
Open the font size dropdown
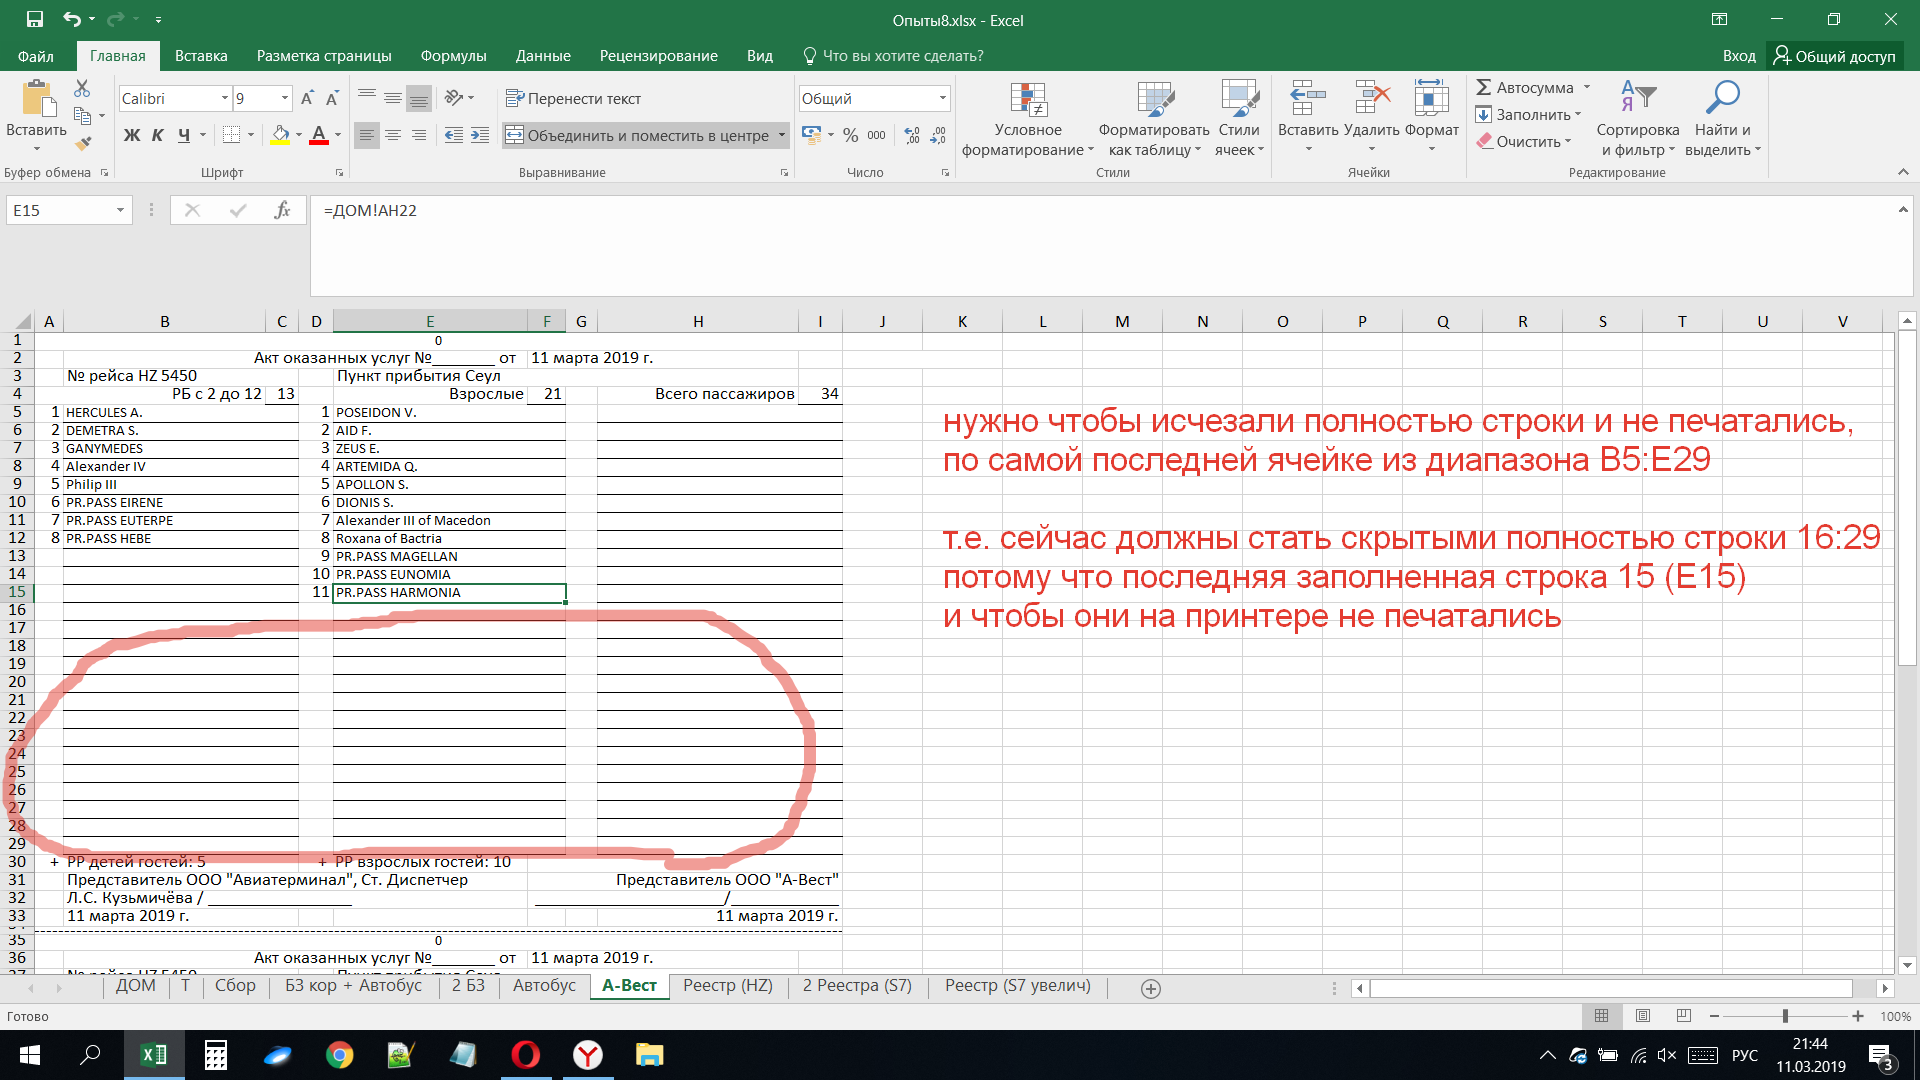(284, 98)
